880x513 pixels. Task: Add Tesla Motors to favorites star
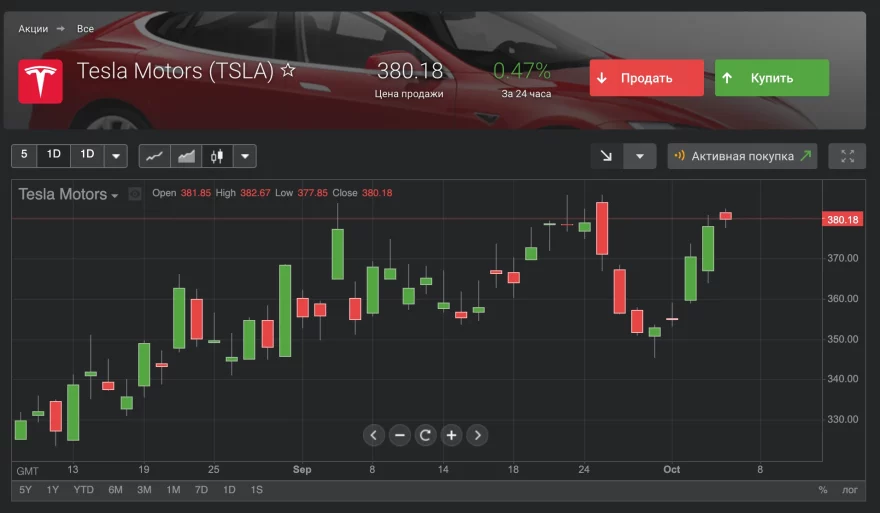288,70
